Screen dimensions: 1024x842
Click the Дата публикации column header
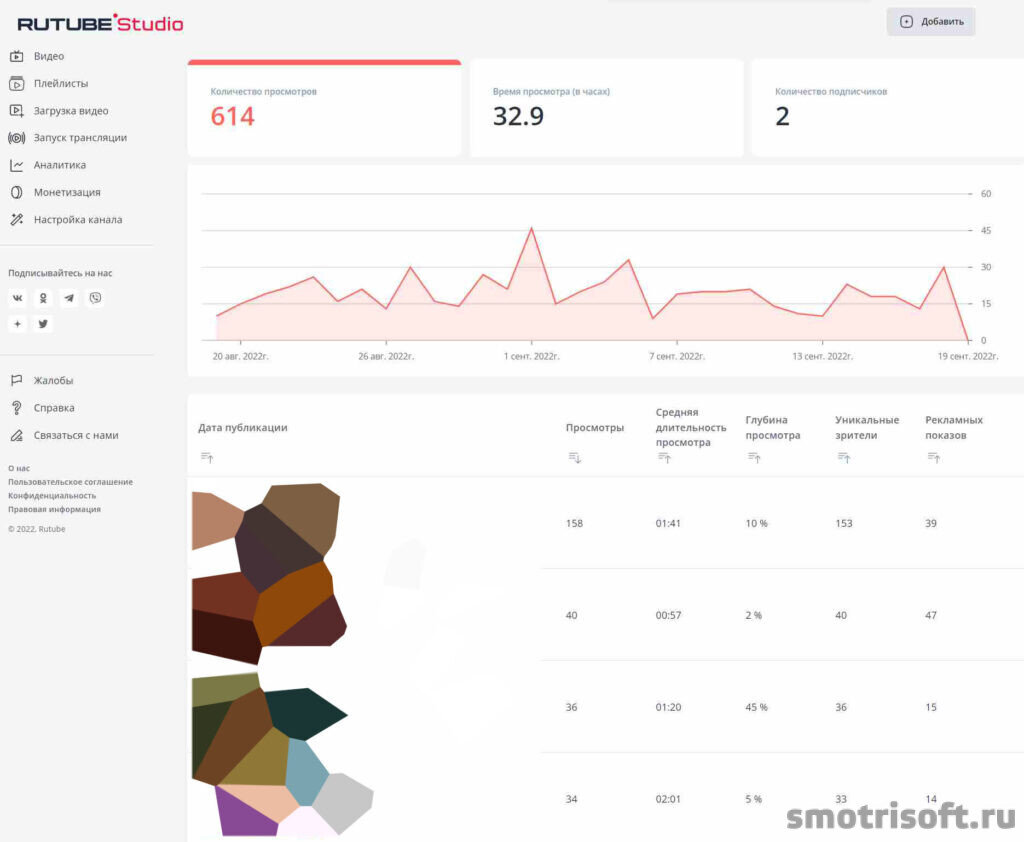tap(243, 428)
